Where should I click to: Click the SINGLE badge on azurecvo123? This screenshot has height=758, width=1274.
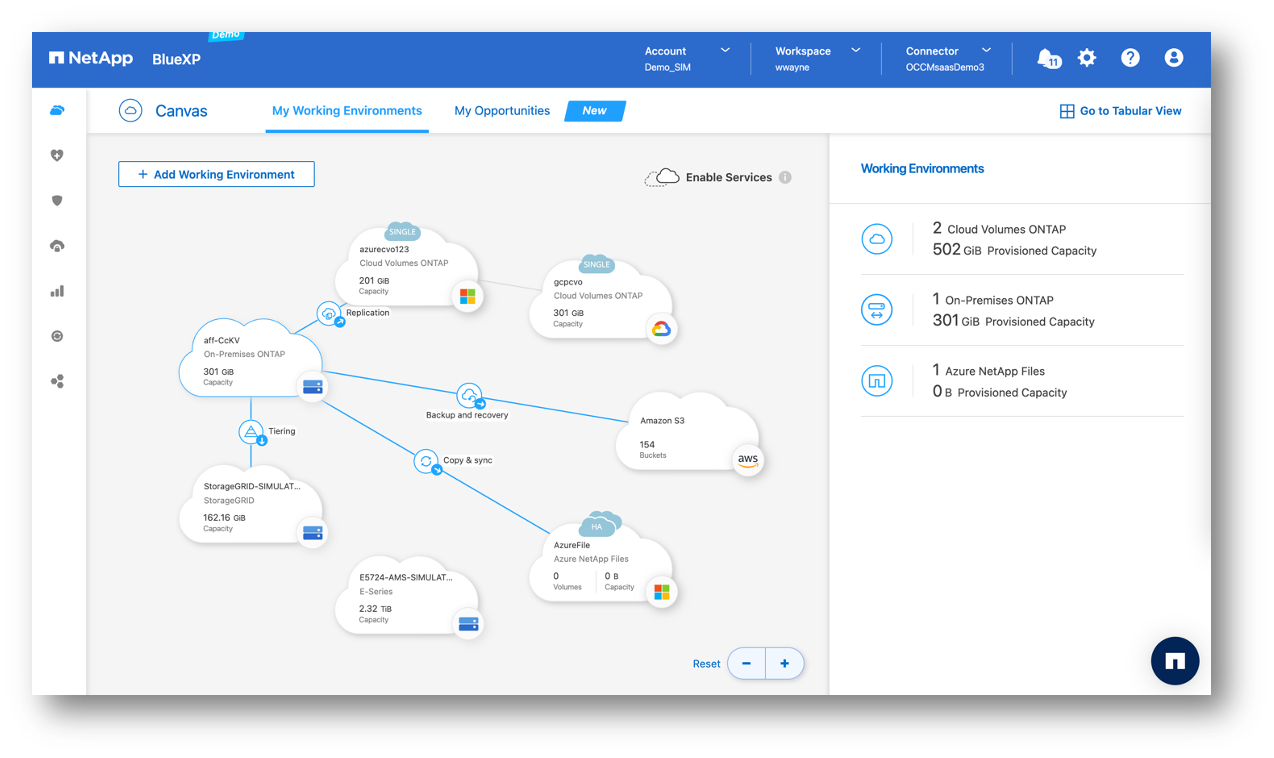pos(402,232)
